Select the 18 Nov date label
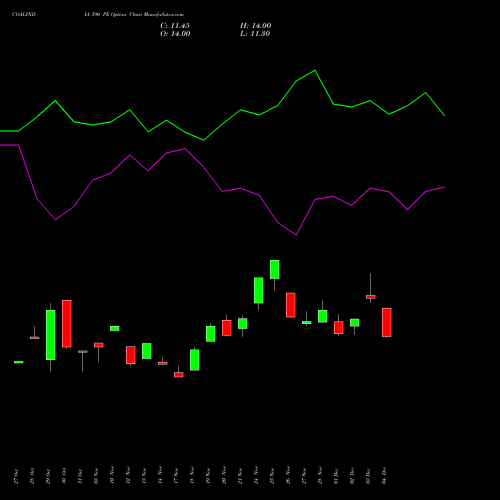This screenshot has width=500, height=500. pyautogui.click(x=192, y=475)
